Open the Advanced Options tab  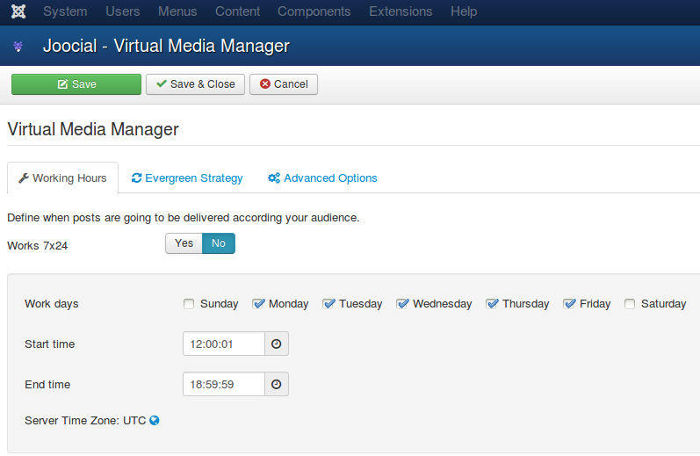click(x=322, y=178)
